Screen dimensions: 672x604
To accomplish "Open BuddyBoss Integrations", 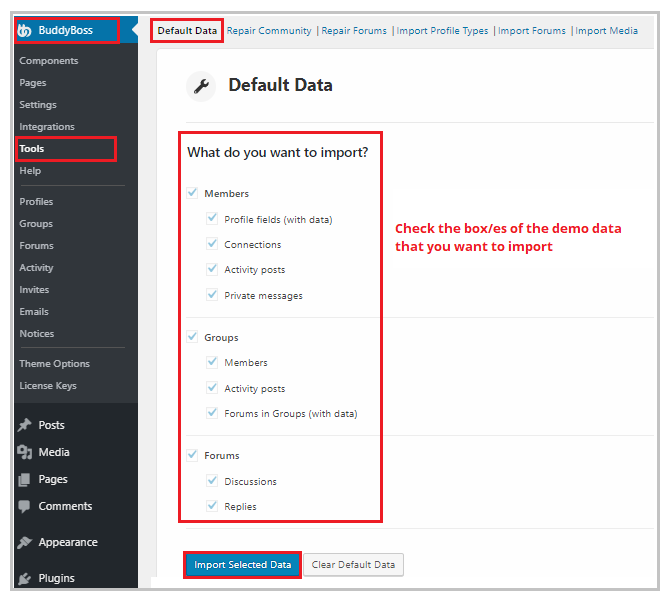I will tap(47, 126).
